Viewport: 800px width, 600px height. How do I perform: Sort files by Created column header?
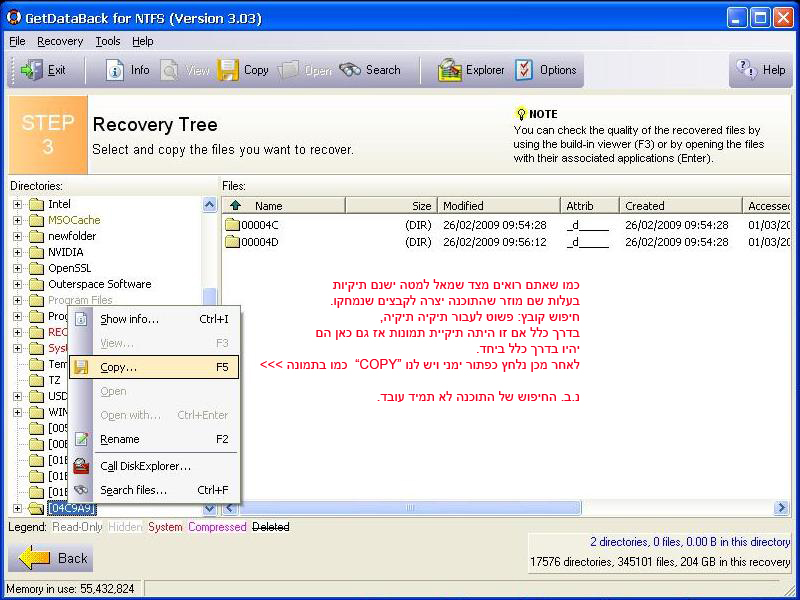tap(681, 206)
